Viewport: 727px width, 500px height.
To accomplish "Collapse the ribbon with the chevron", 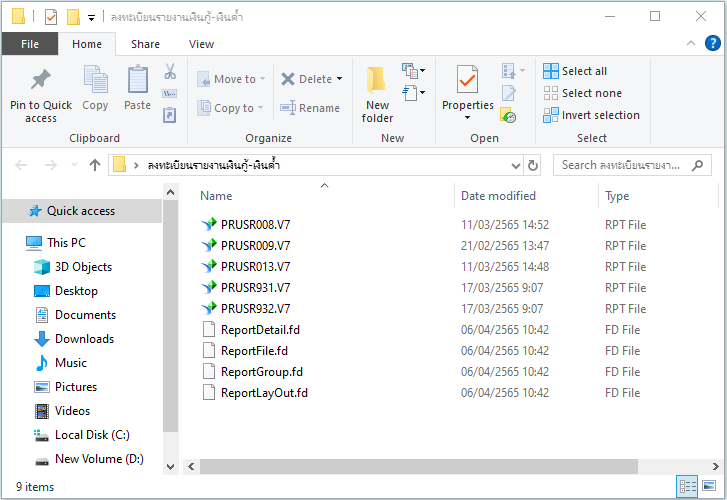I will coord(691,44).
